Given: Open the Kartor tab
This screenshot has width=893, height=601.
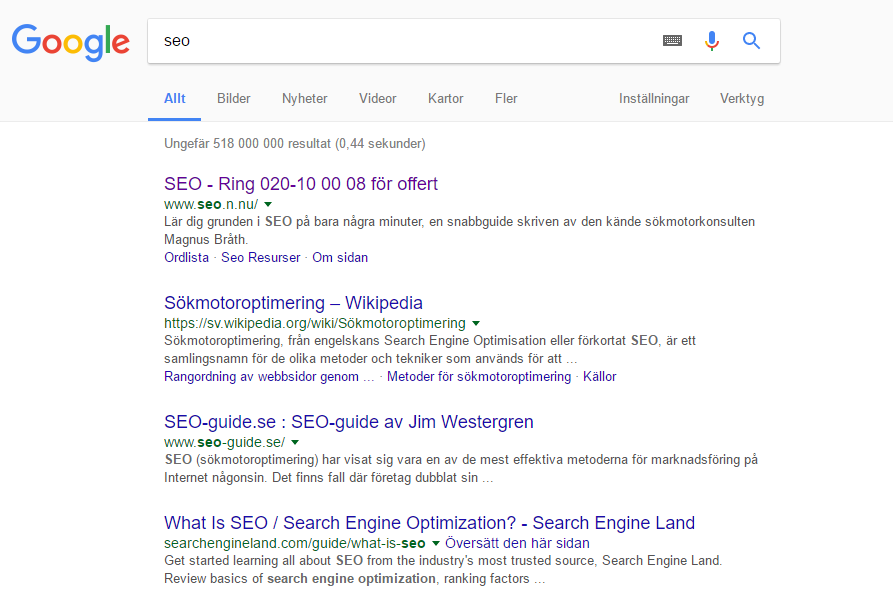Looking at the screenshot, I should (445, 99).
